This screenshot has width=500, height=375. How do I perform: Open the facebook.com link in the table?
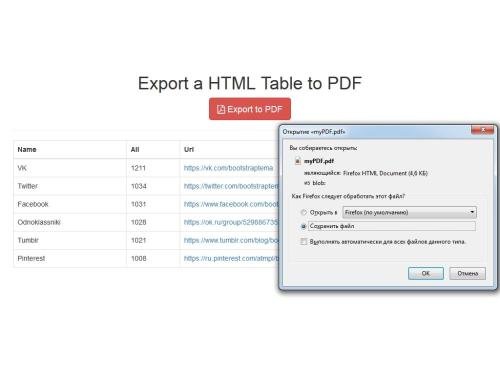[x=231, y=204]
